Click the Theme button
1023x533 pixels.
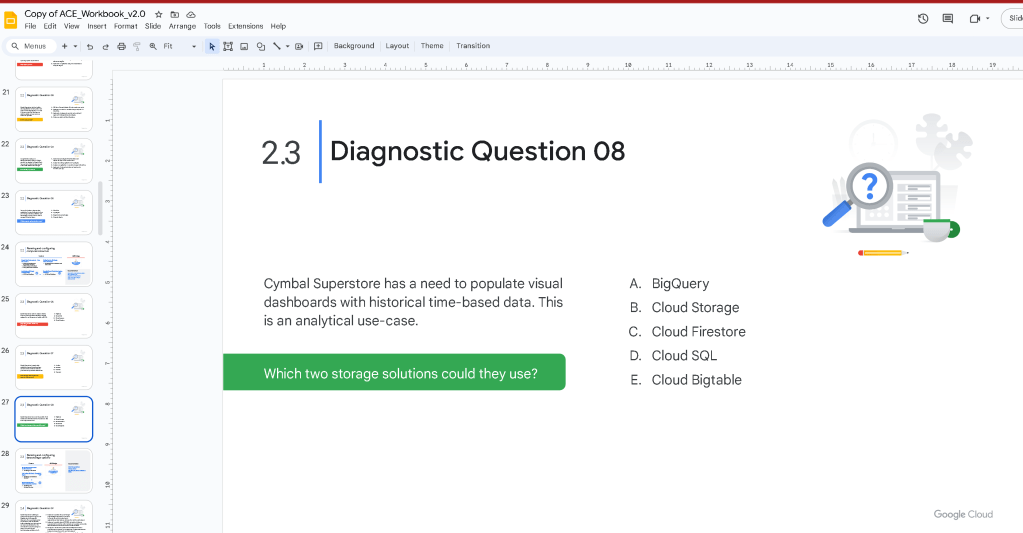pos(432,46)
